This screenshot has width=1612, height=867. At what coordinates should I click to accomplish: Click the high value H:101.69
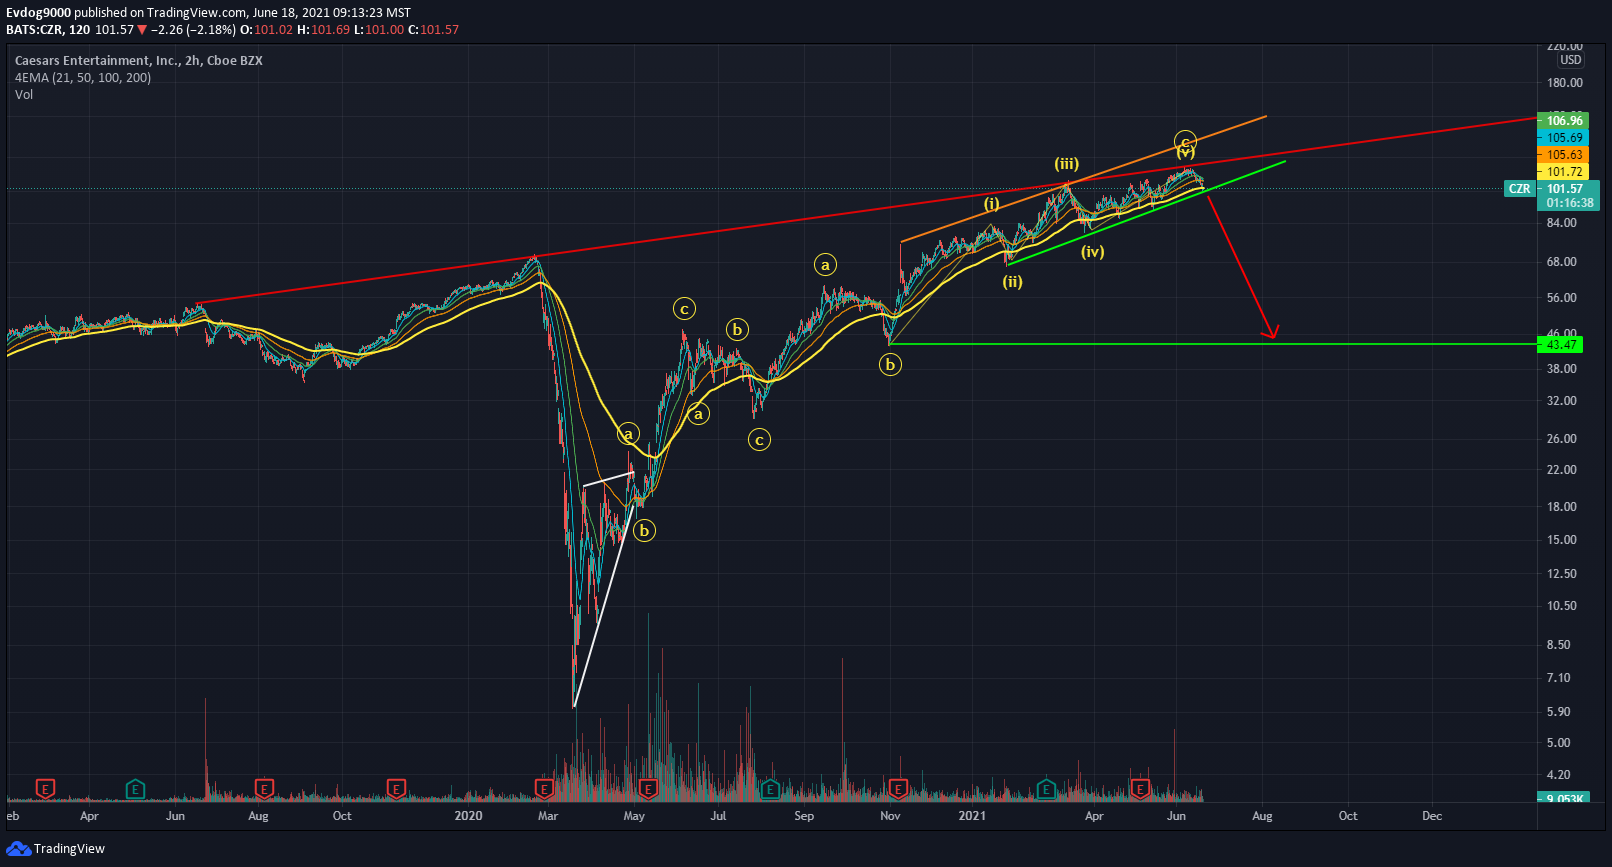pyautogui.click(x=324, y=30)
